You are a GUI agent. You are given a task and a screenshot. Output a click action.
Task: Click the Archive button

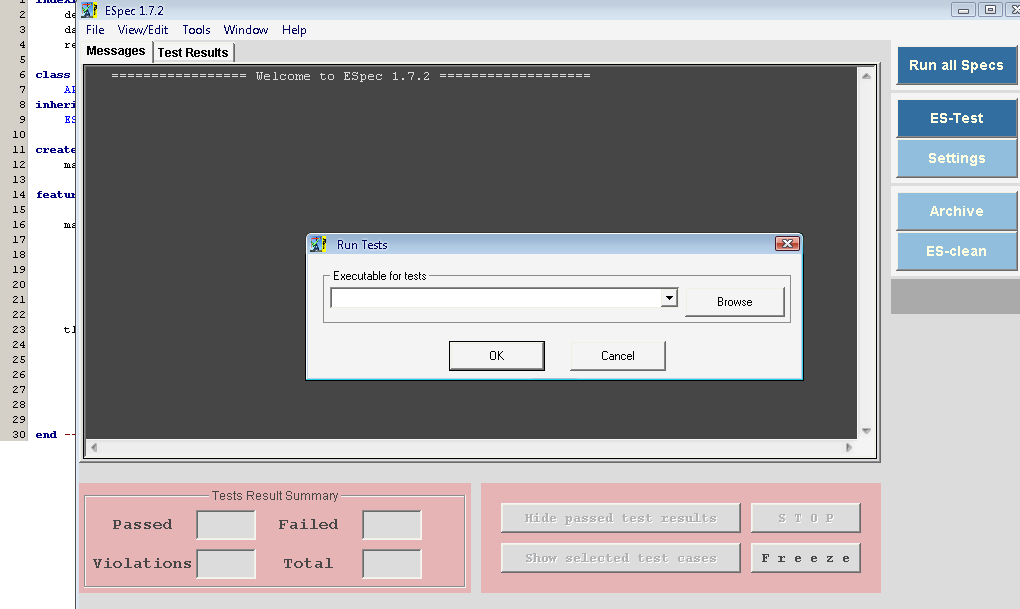tap(956, 211)
